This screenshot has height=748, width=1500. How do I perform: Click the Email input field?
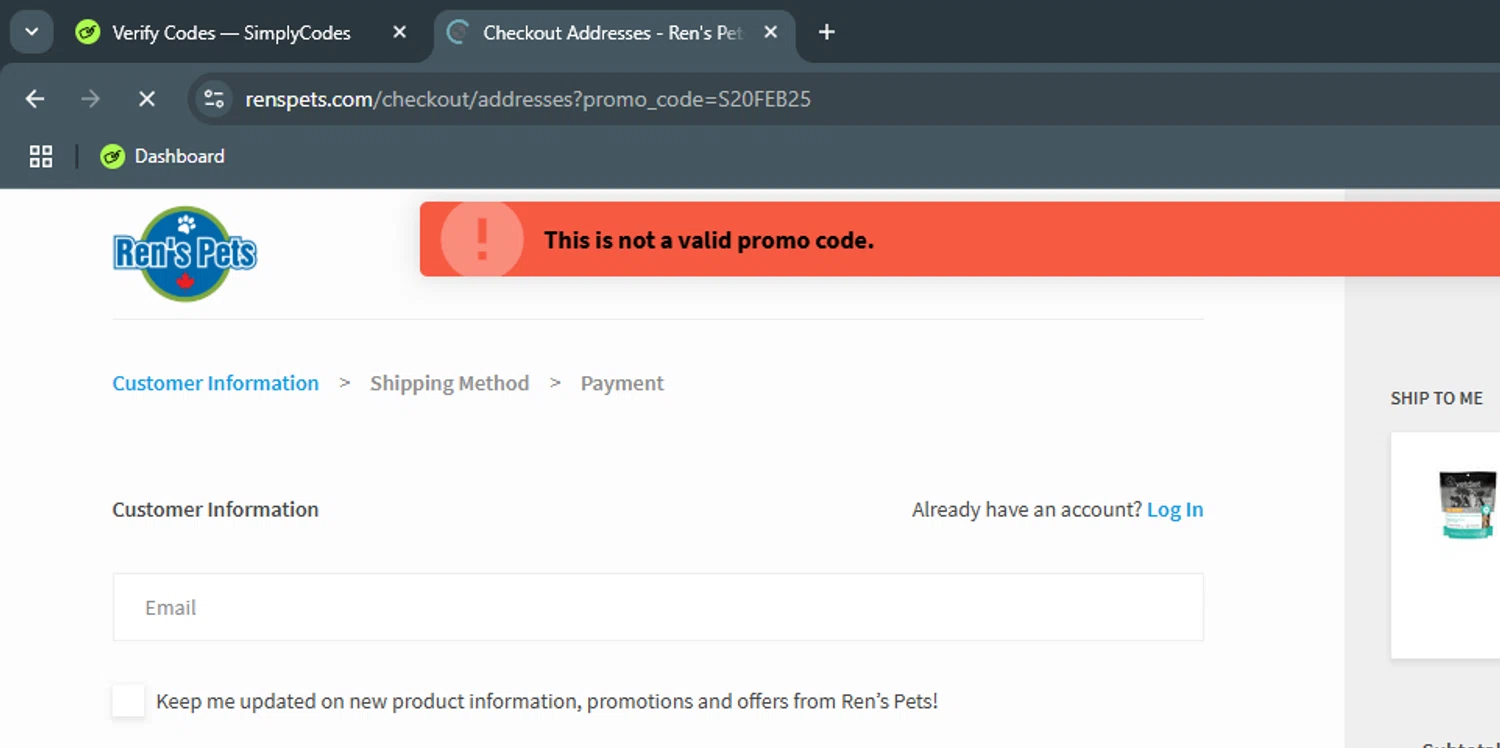tap(657, 607)
